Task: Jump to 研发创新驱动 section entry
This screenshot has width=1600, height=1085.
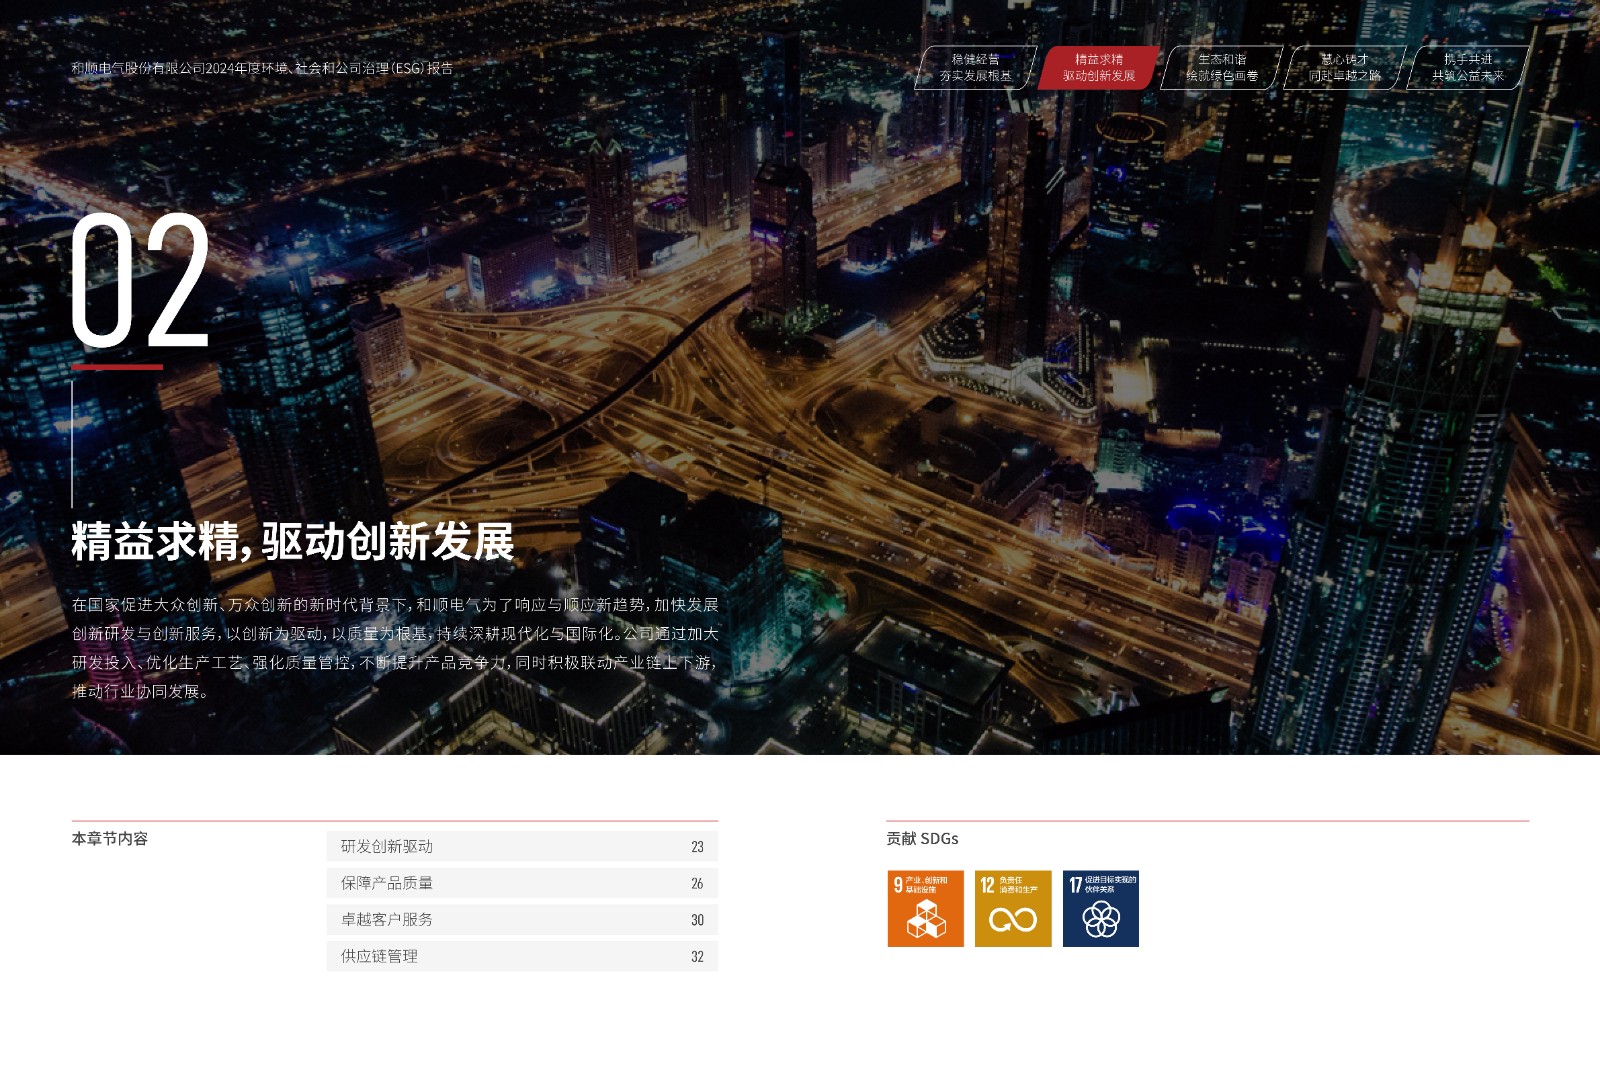Action: (387, 846)
